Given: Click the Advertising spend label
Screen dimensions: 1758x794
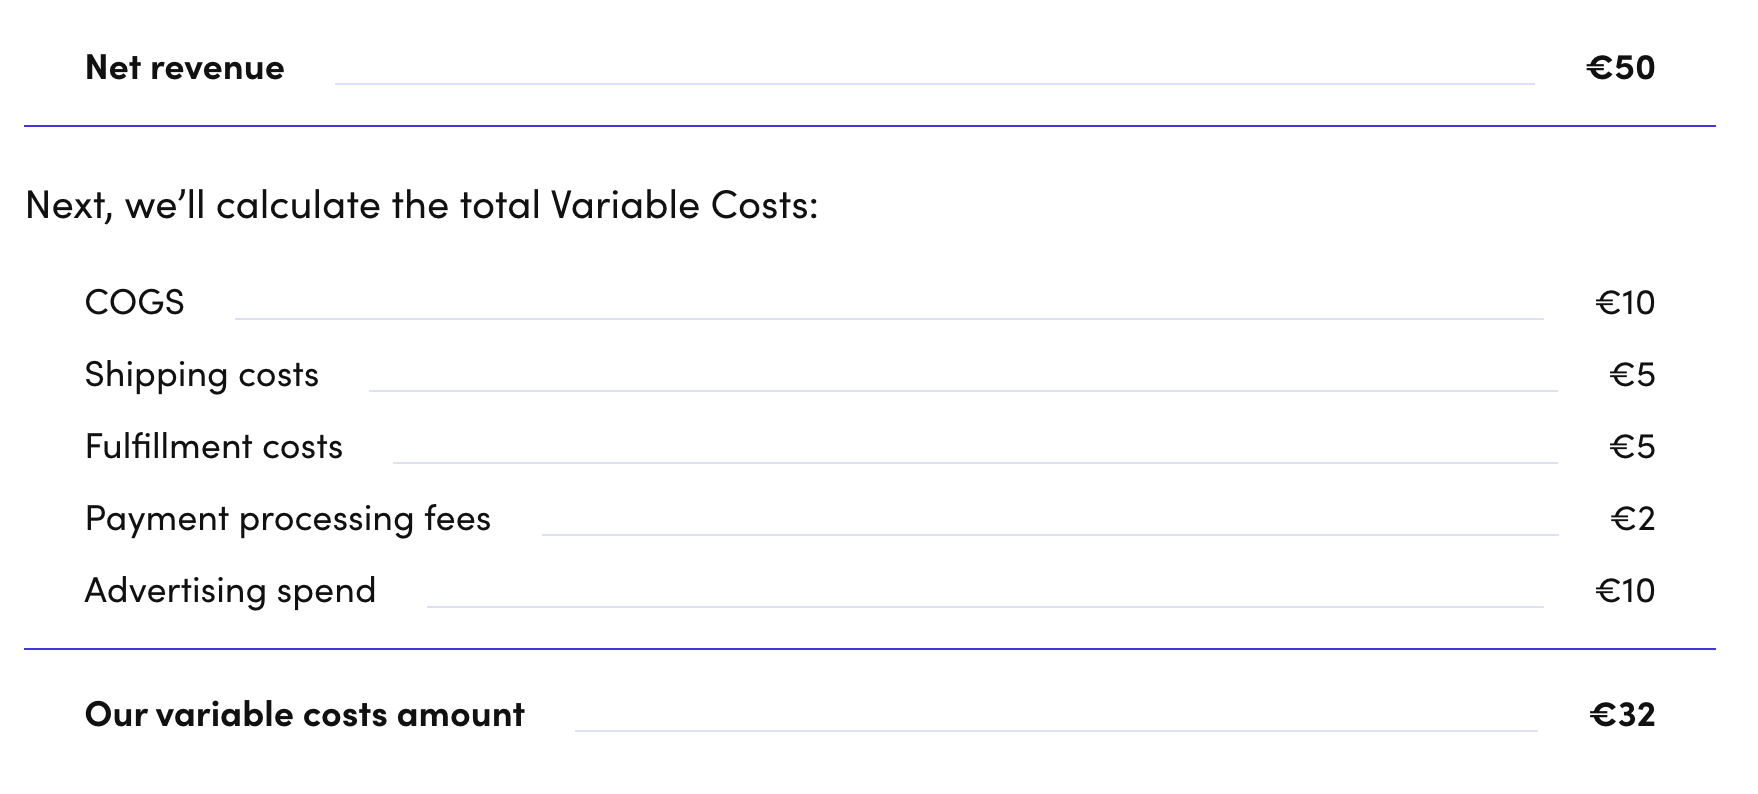Looking at the screenshot, I should [230, 591].
